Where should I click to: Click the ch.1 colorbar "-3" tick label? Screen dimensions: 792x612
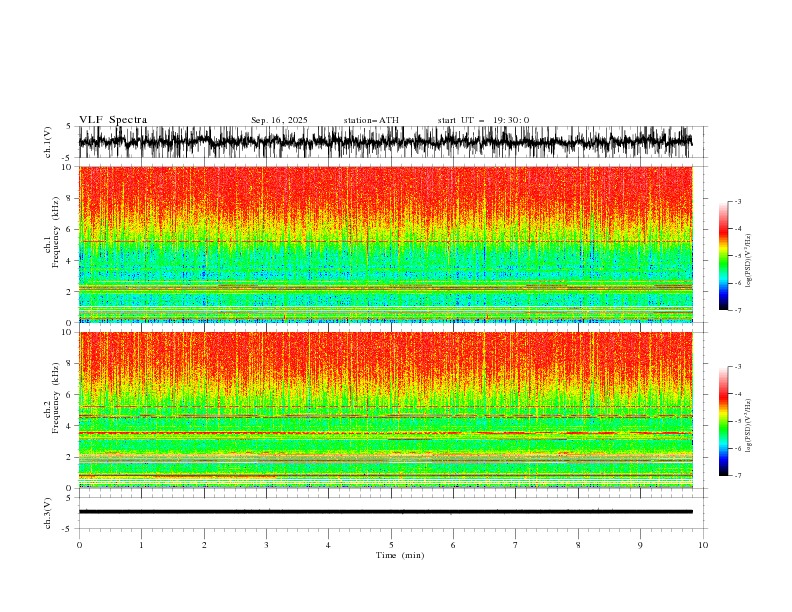(737, 201)
